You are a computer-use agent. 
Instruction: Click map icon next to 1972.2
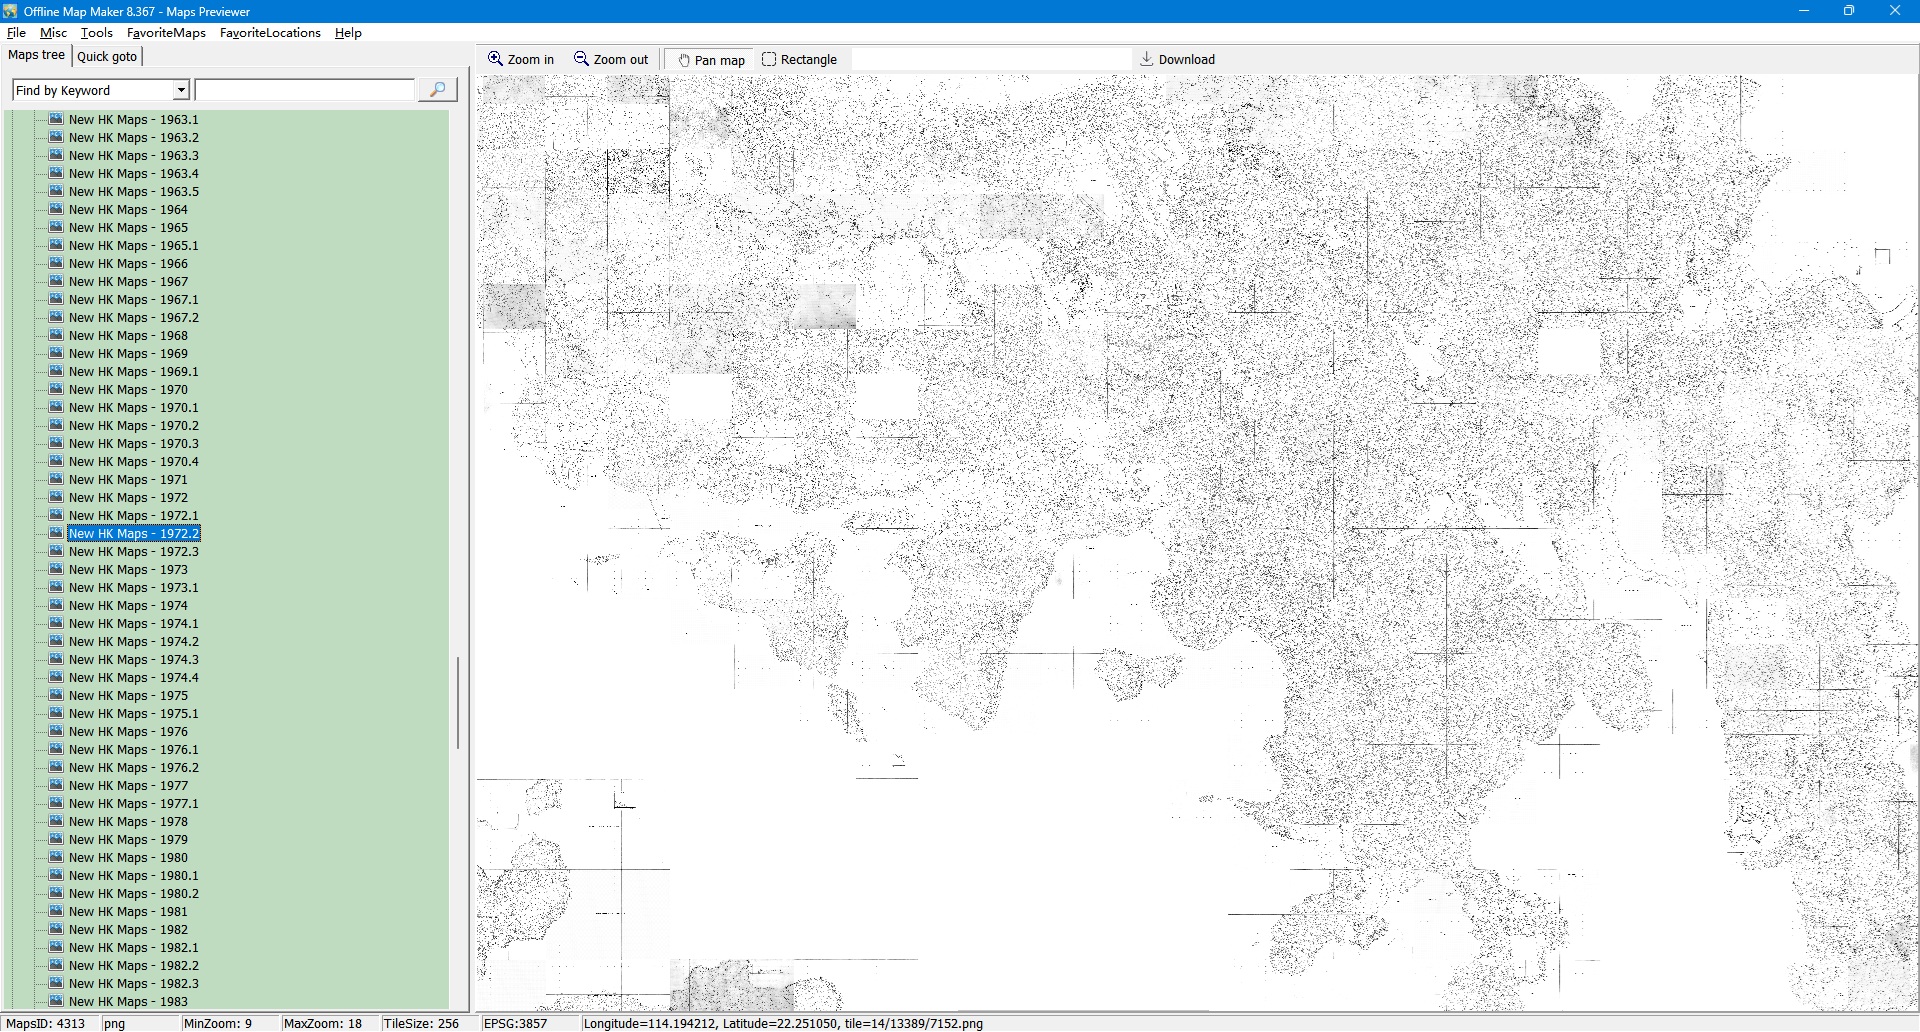click(56, 533)
